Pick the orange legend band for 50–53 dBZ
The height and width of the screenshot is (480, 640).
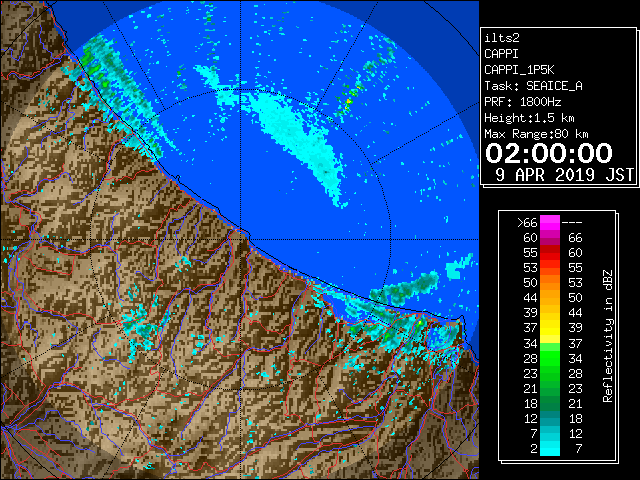tap(550, 283)
